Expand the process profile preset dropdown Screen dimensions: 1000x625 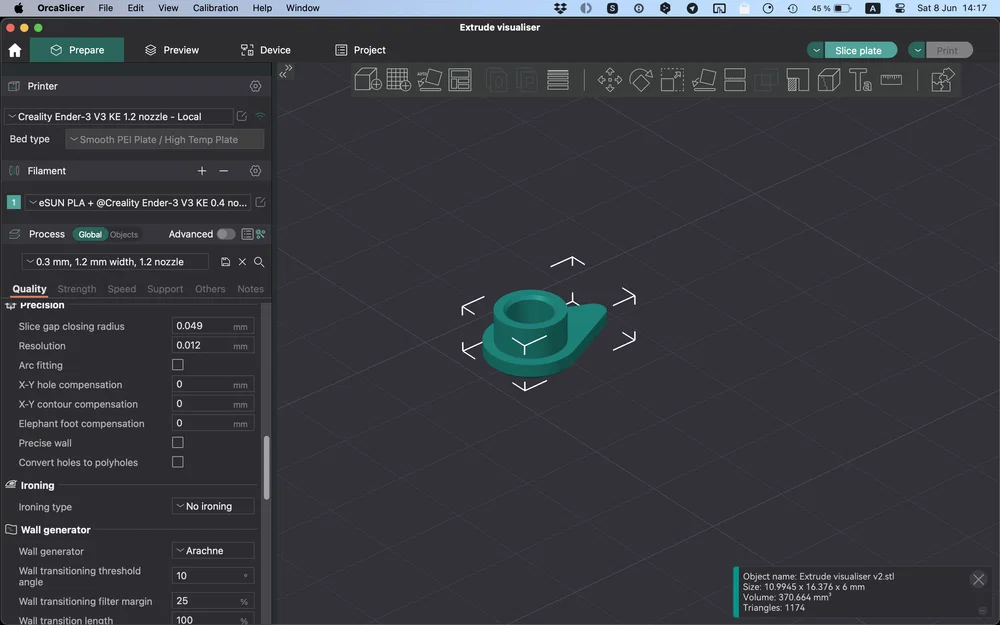[115, 261]
